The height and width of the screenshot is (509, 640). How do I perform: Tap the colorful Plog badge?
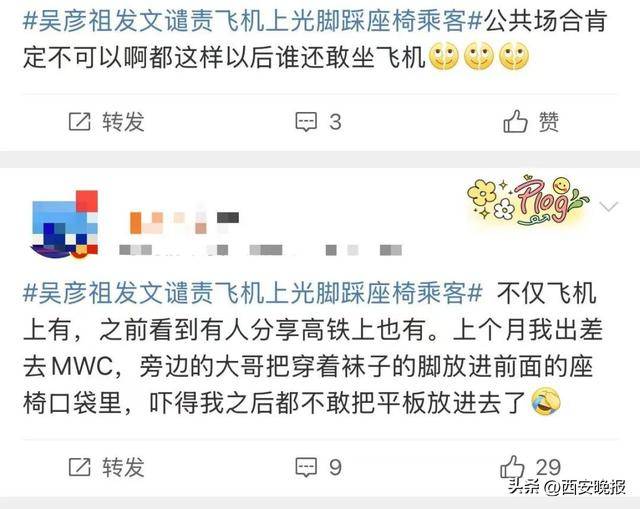pos(528,201)
